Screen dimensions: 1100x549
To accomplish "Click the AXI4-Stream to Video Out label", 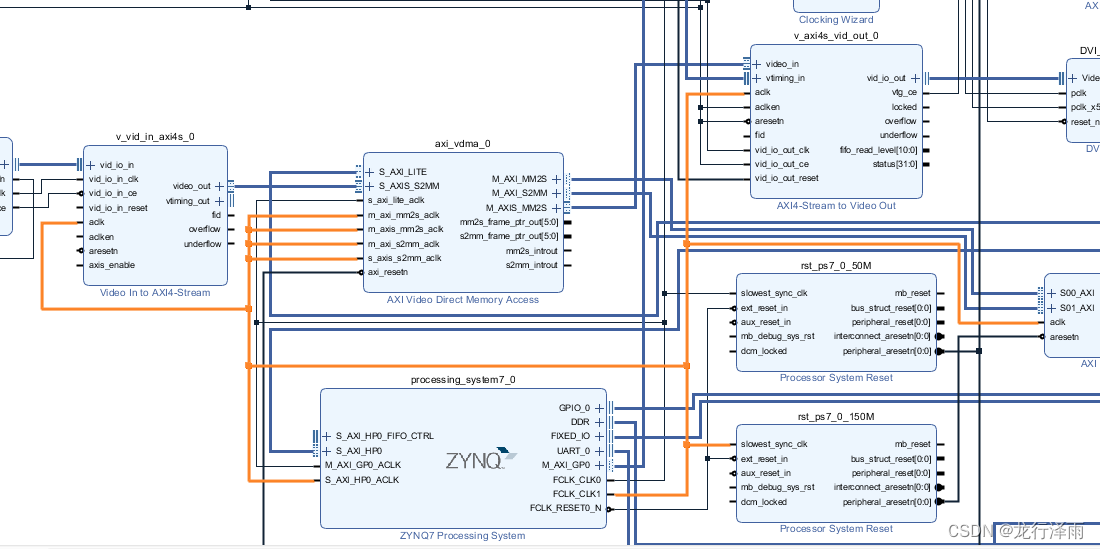I will tap(836, 205).
